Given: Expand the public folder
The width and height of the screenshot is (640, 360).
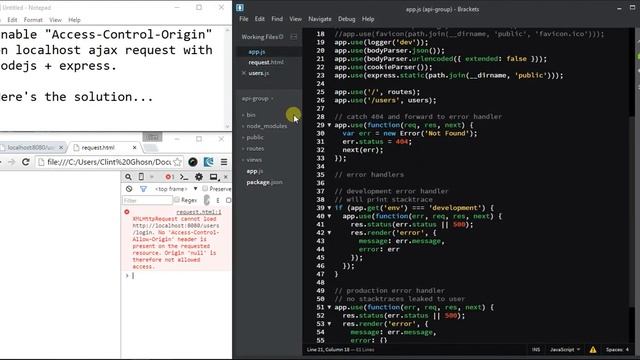Looking at the screenshot, I should pyautogui.click(x=253, y=138).
